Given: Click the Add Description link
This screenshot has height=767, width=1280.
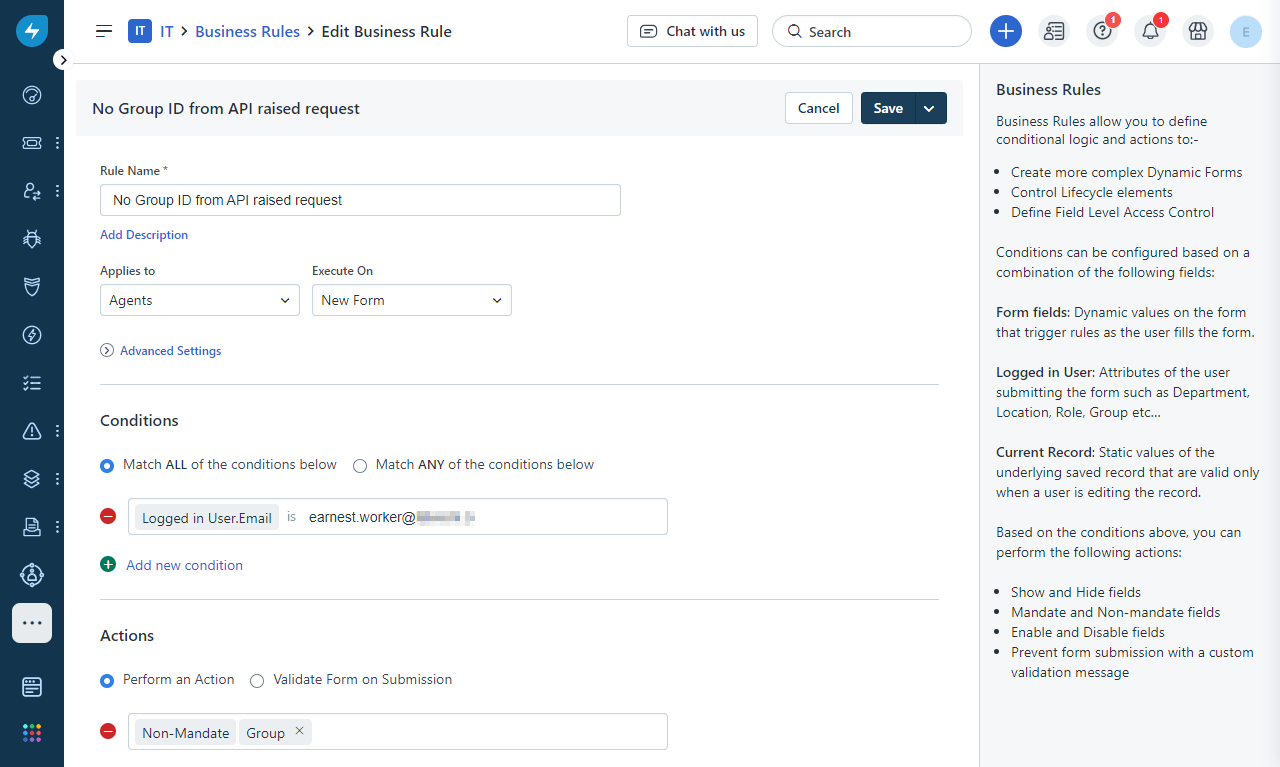Looking at the screenshot, I should point(144,235).
